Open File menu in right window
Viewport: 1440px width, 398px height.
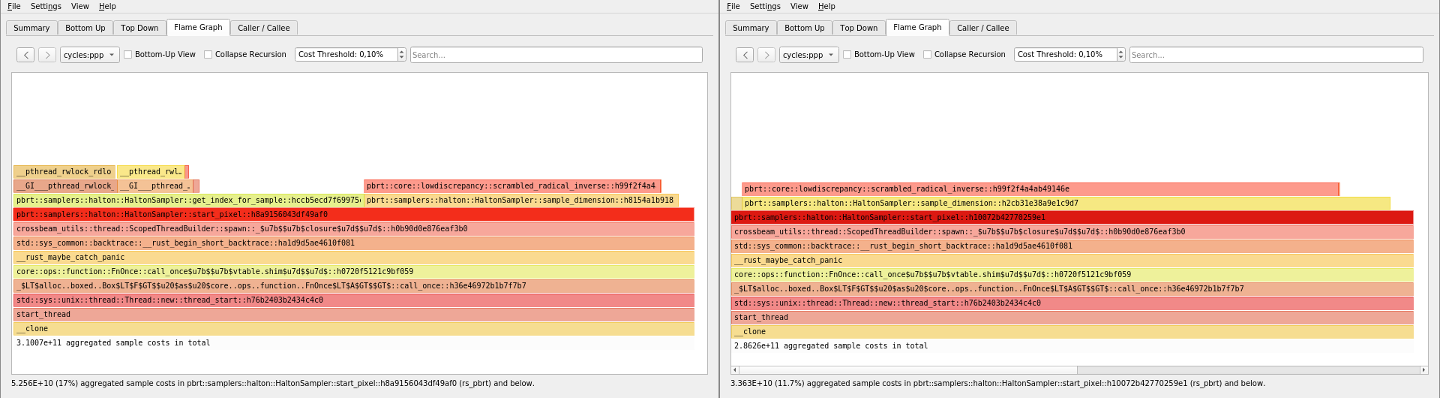(x=733, y=6)
